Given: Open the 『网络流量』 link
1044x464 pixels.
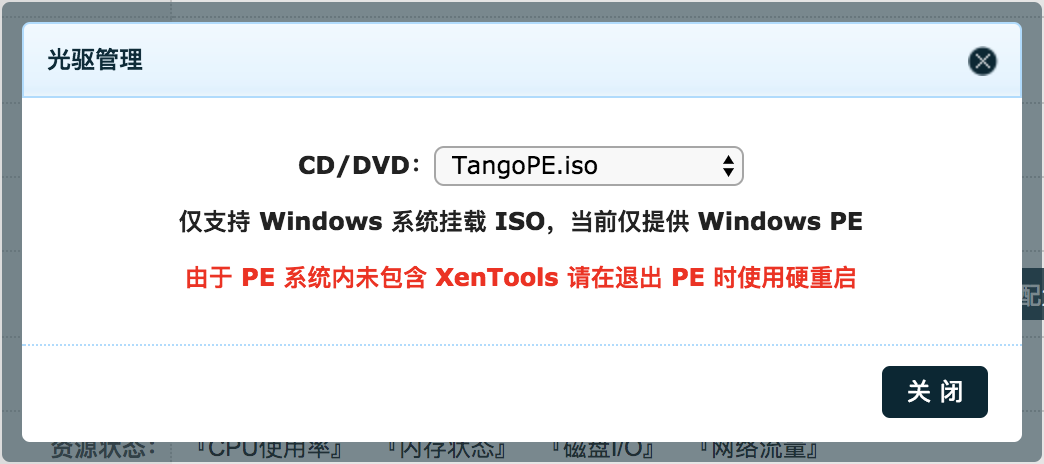Looking at the screenshot, I should coord(761,449).
